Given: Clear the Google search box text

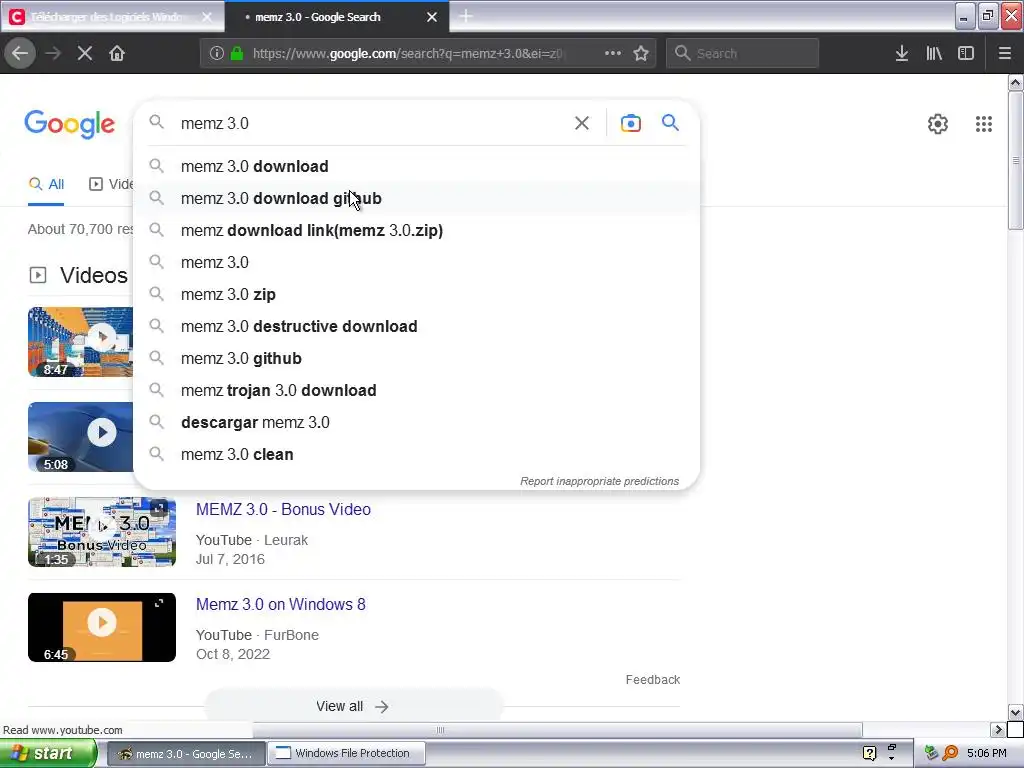Looking at the screenshot, I should click(581, 123).
